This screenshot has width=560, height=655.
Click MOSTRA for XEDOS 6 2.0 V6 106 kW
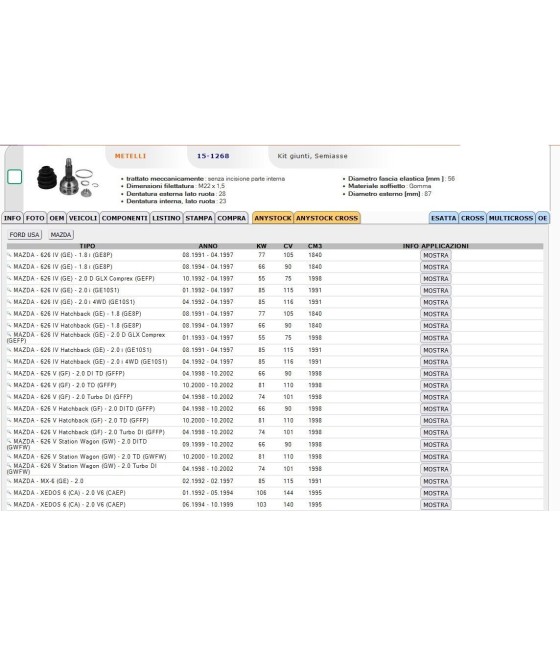[x=436, y=493]
